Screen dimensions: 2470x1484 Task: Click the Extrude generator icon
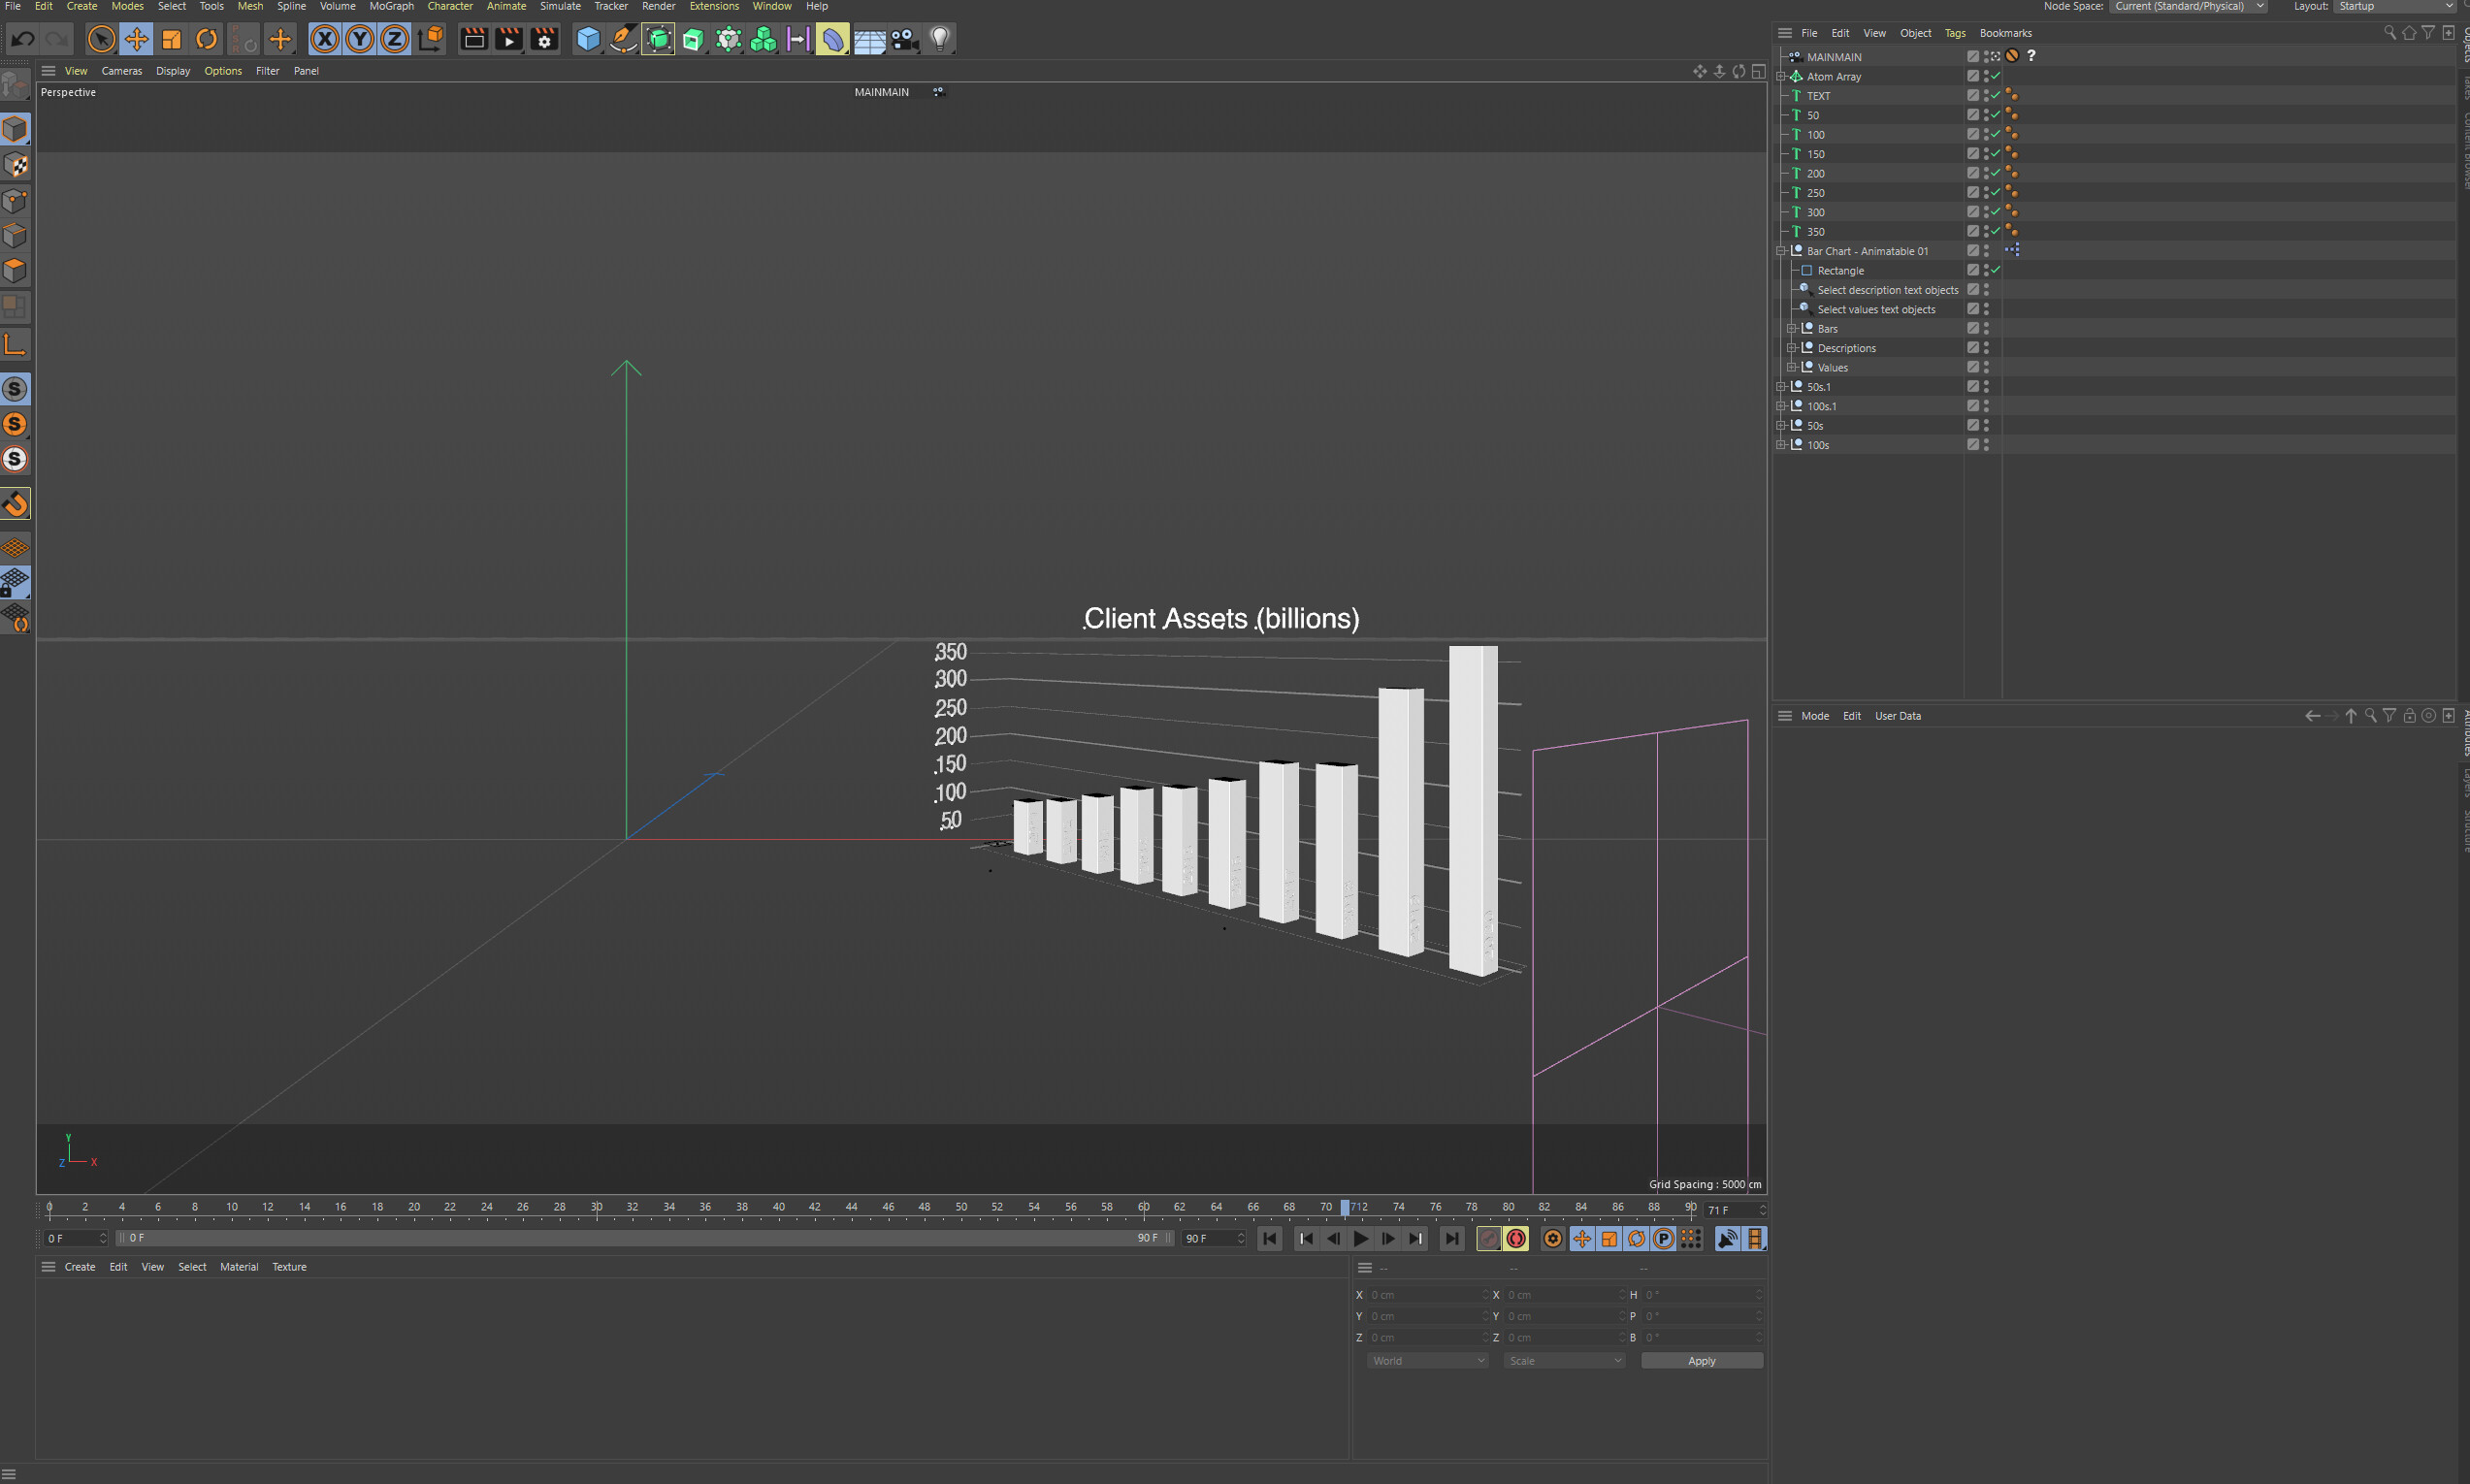click(x=693, y=39)
